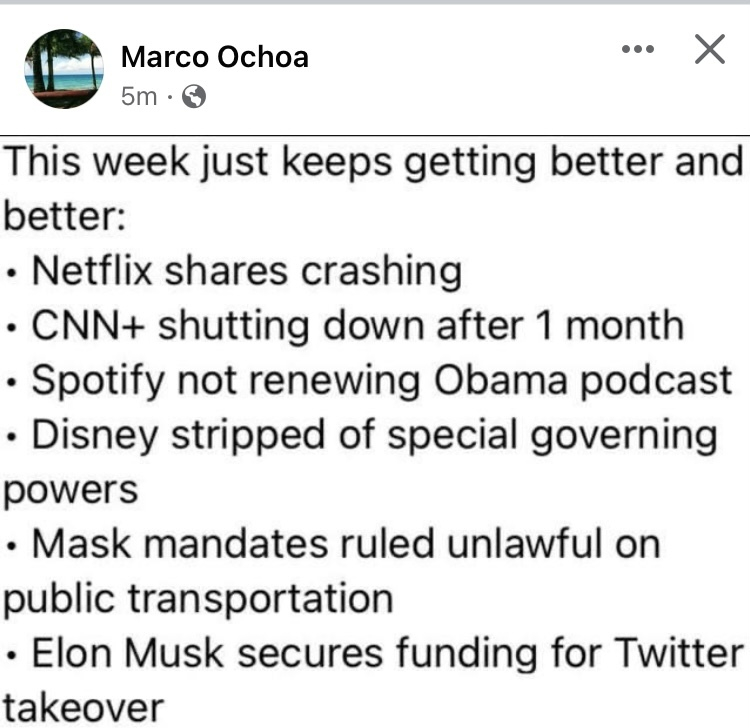Select the "Netflix shares crashing" bullet line
Viewport: 750px width, 728px height.
(246, 271)
